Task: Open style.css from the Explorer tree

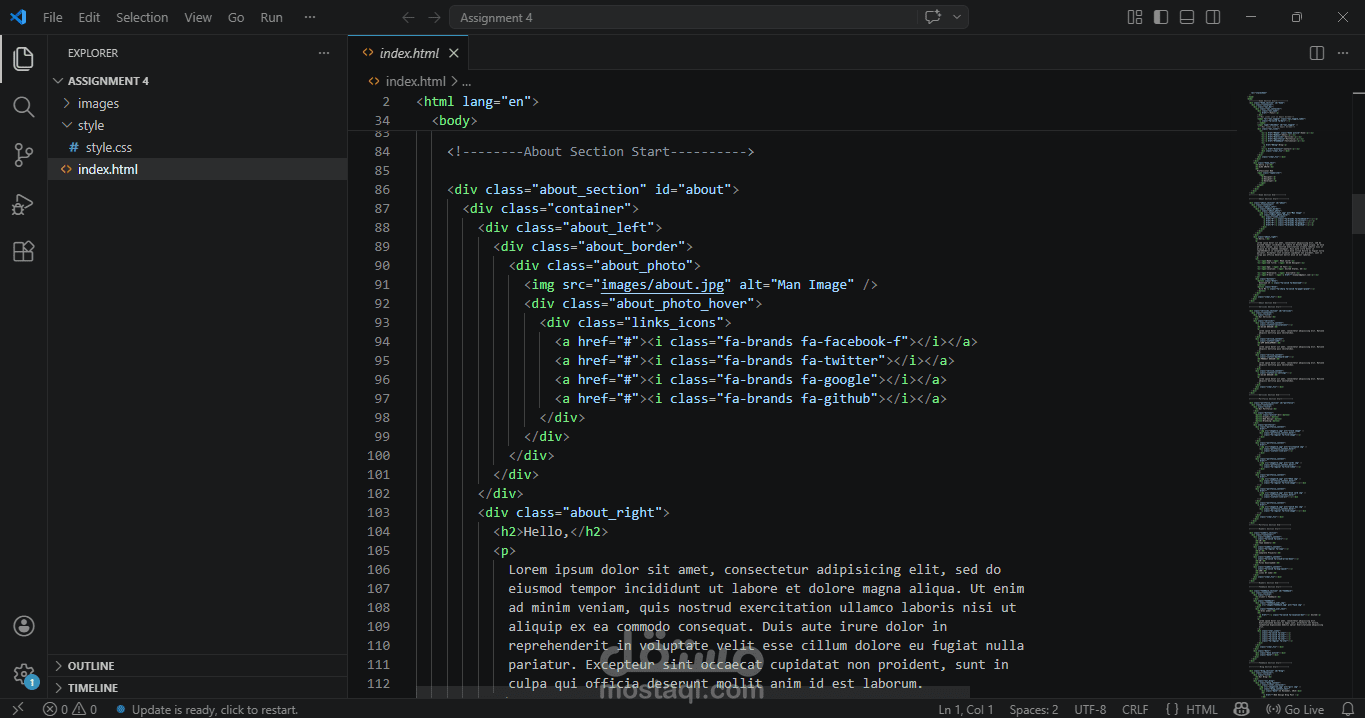Action: pos(108,147)
